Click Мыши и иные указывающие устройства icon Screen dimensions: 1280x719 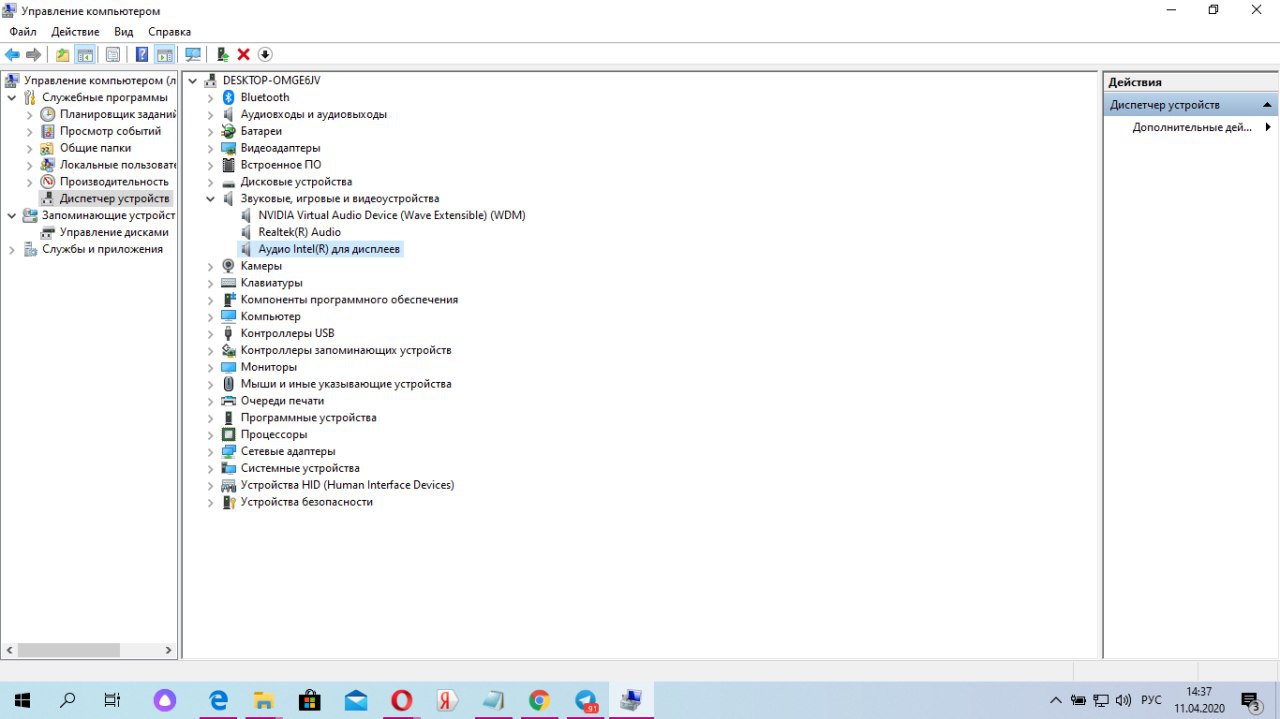pos(229,384)
